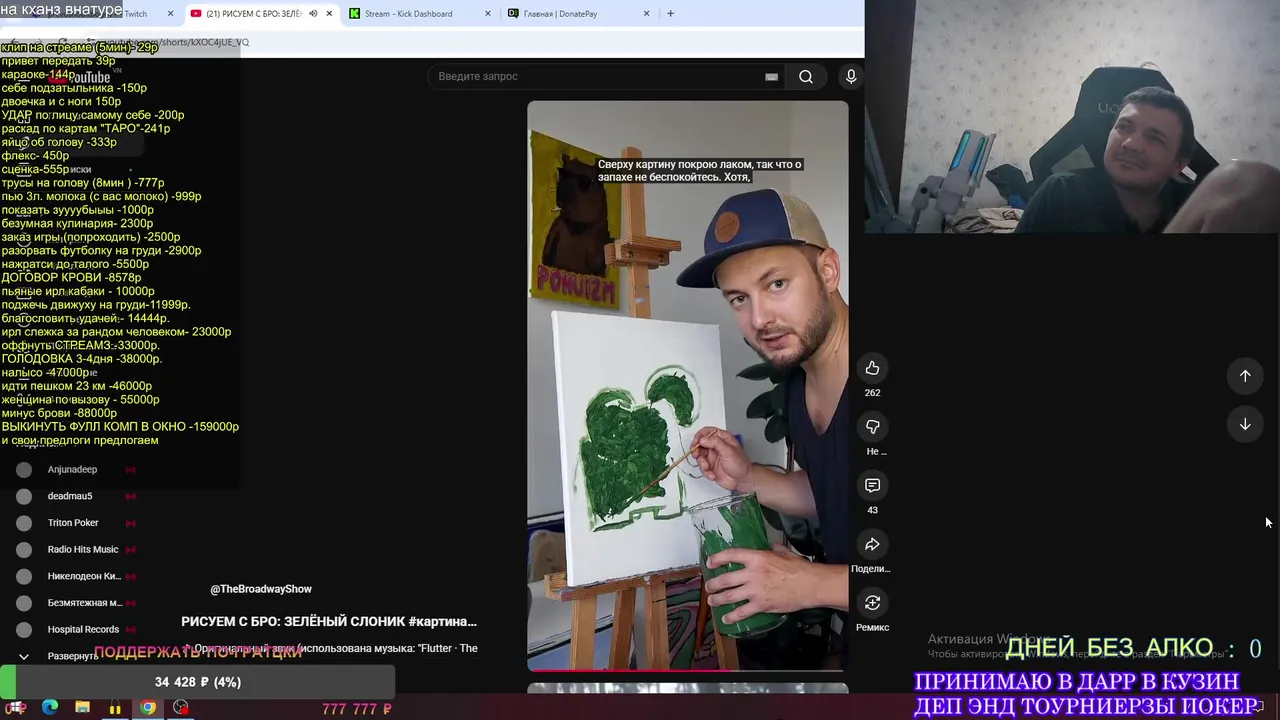
Task: Click Hospital Records live indicator
Action: pyautogui.click(x=130, y=630)
